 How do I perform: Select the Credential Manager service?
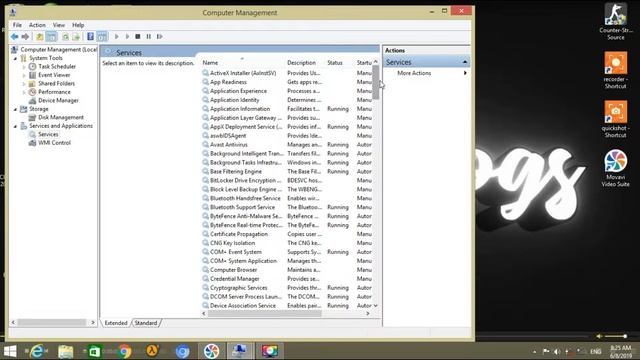point(235,279)
